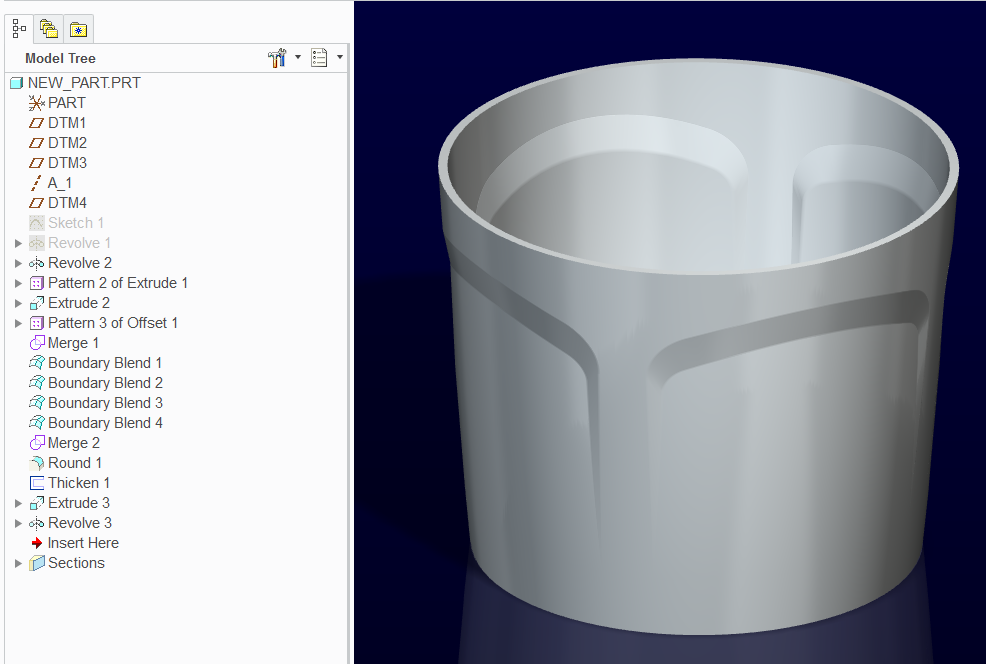Click the Round 1 feature icon
This screenshot has height=664, width=986.
point(36,462)
